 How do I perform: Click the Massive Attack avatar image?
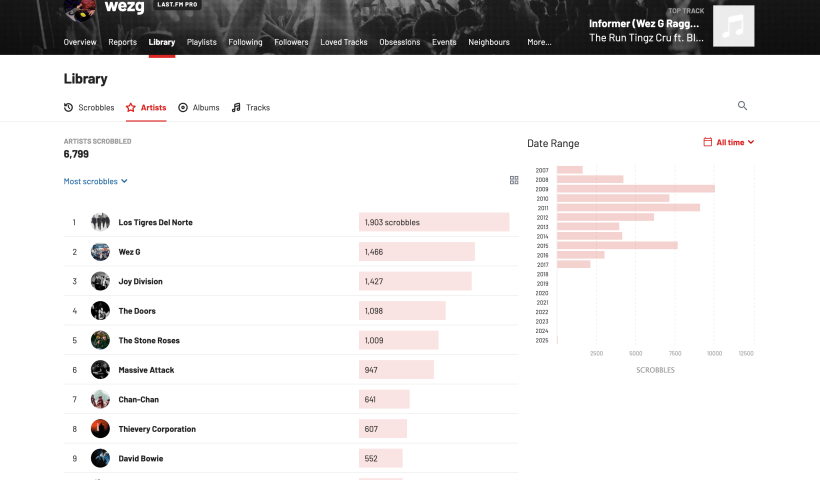point(100,370)
